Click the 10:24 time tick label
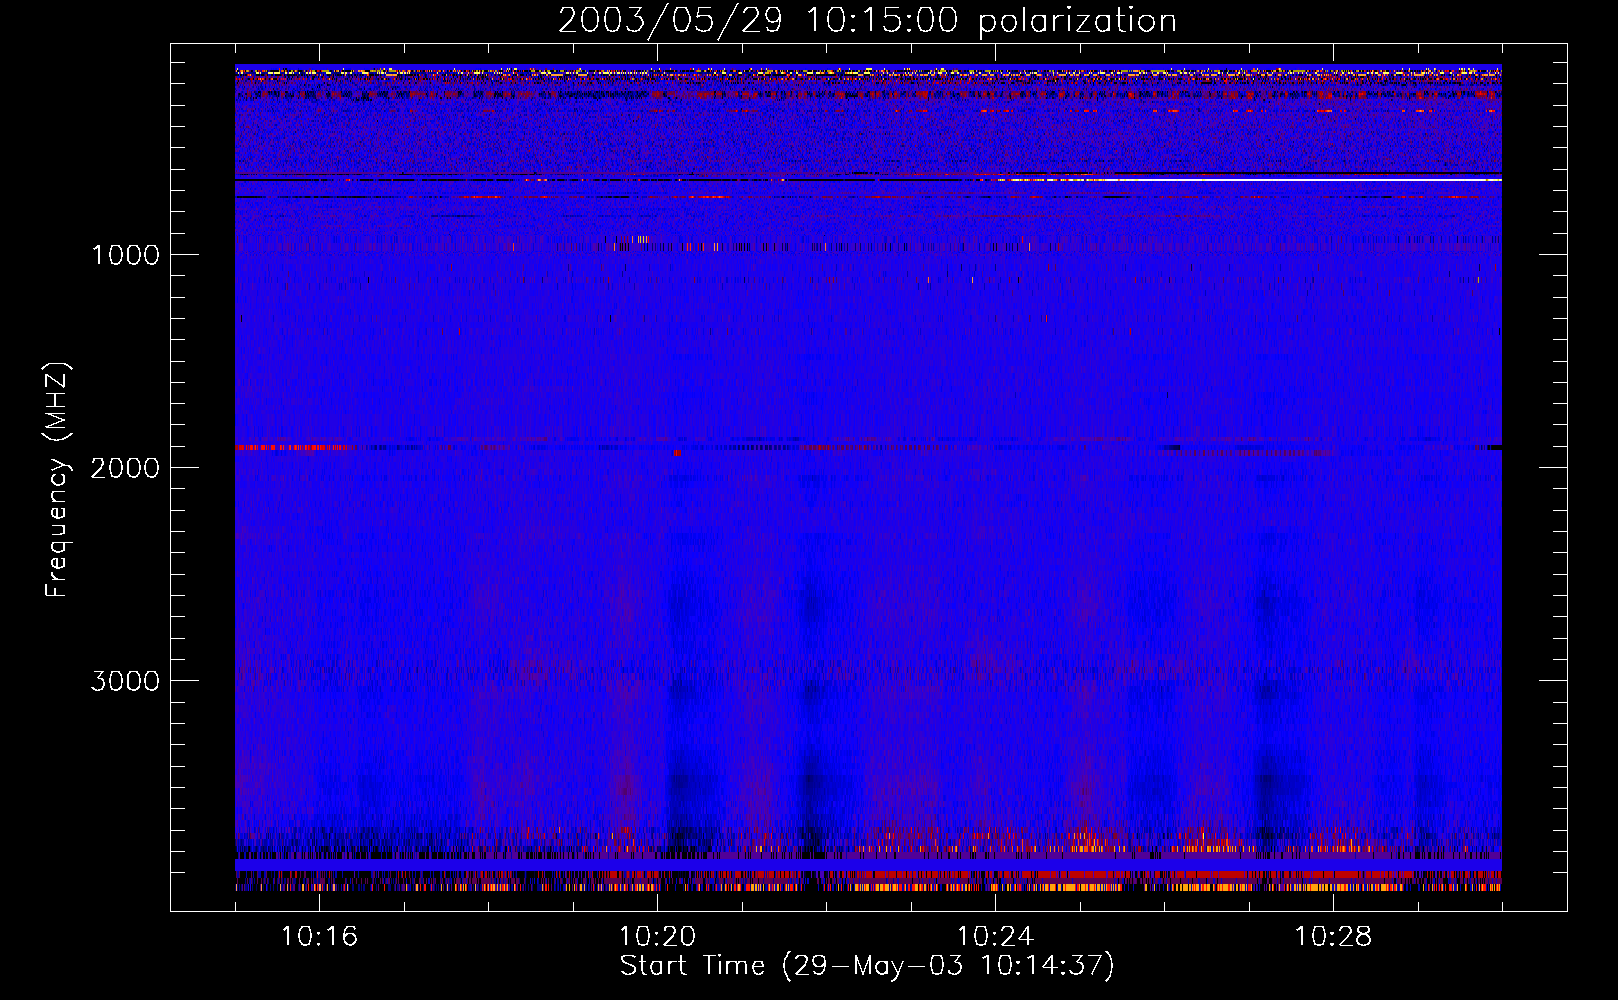 click(x=995, y=937)
